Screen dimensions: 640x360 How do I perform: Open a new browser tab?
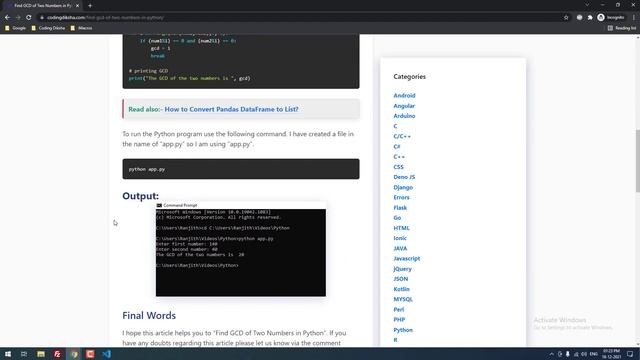(90, 6)
